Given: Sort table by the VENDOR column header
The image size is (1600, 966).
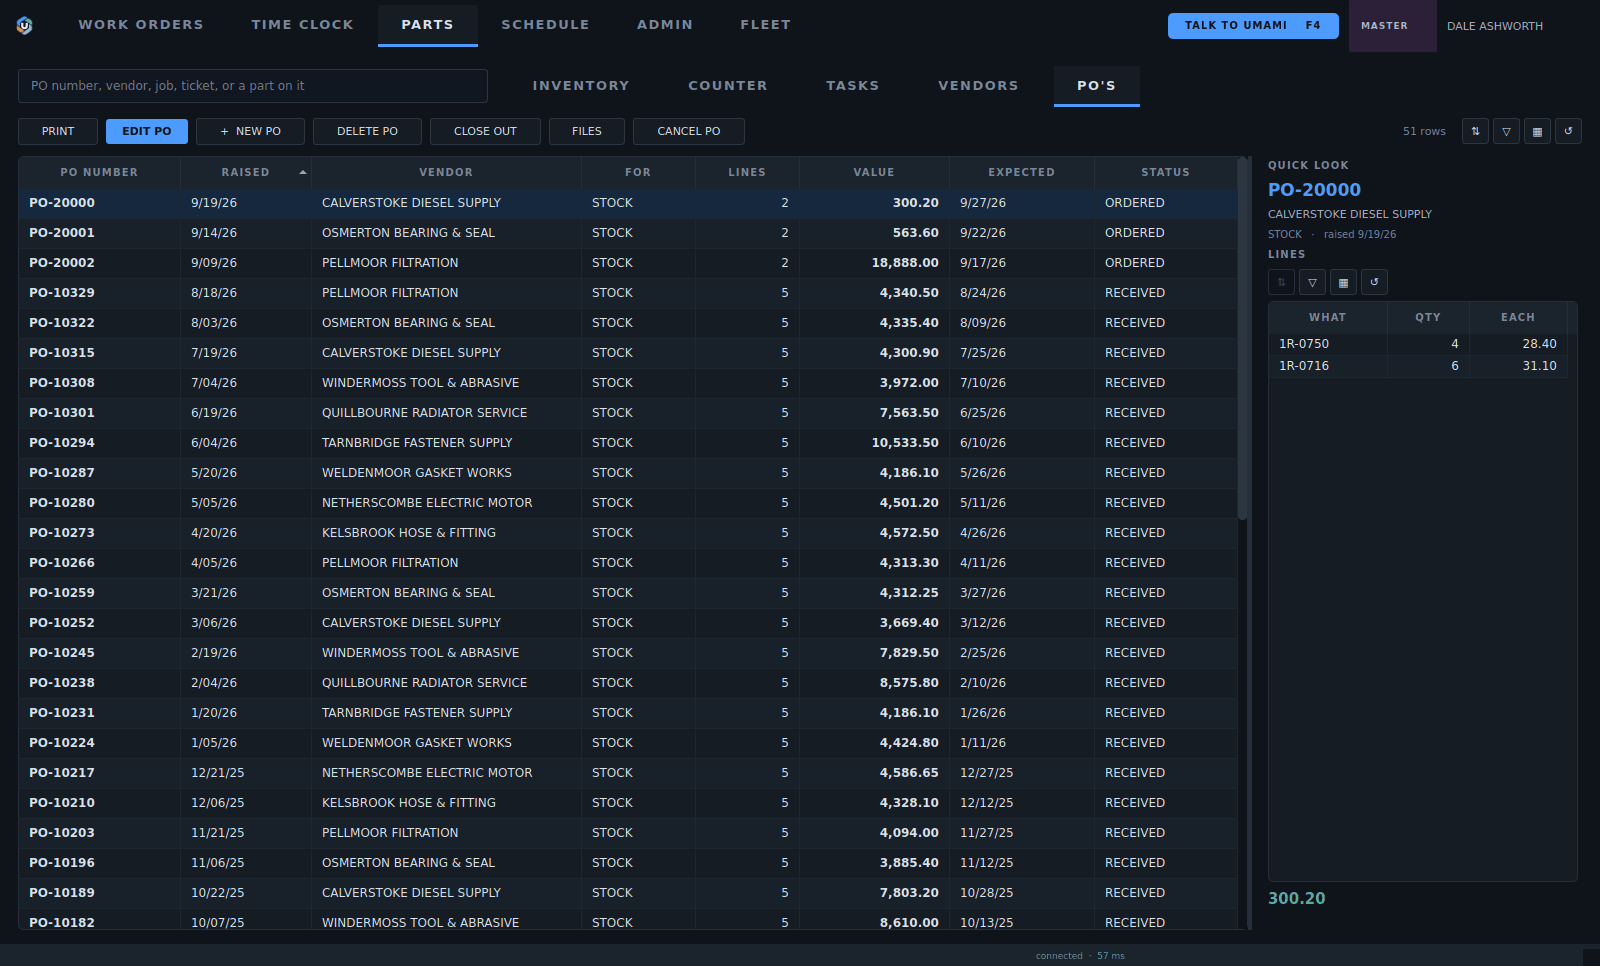Looking at the screenshot, I should 446,172.
